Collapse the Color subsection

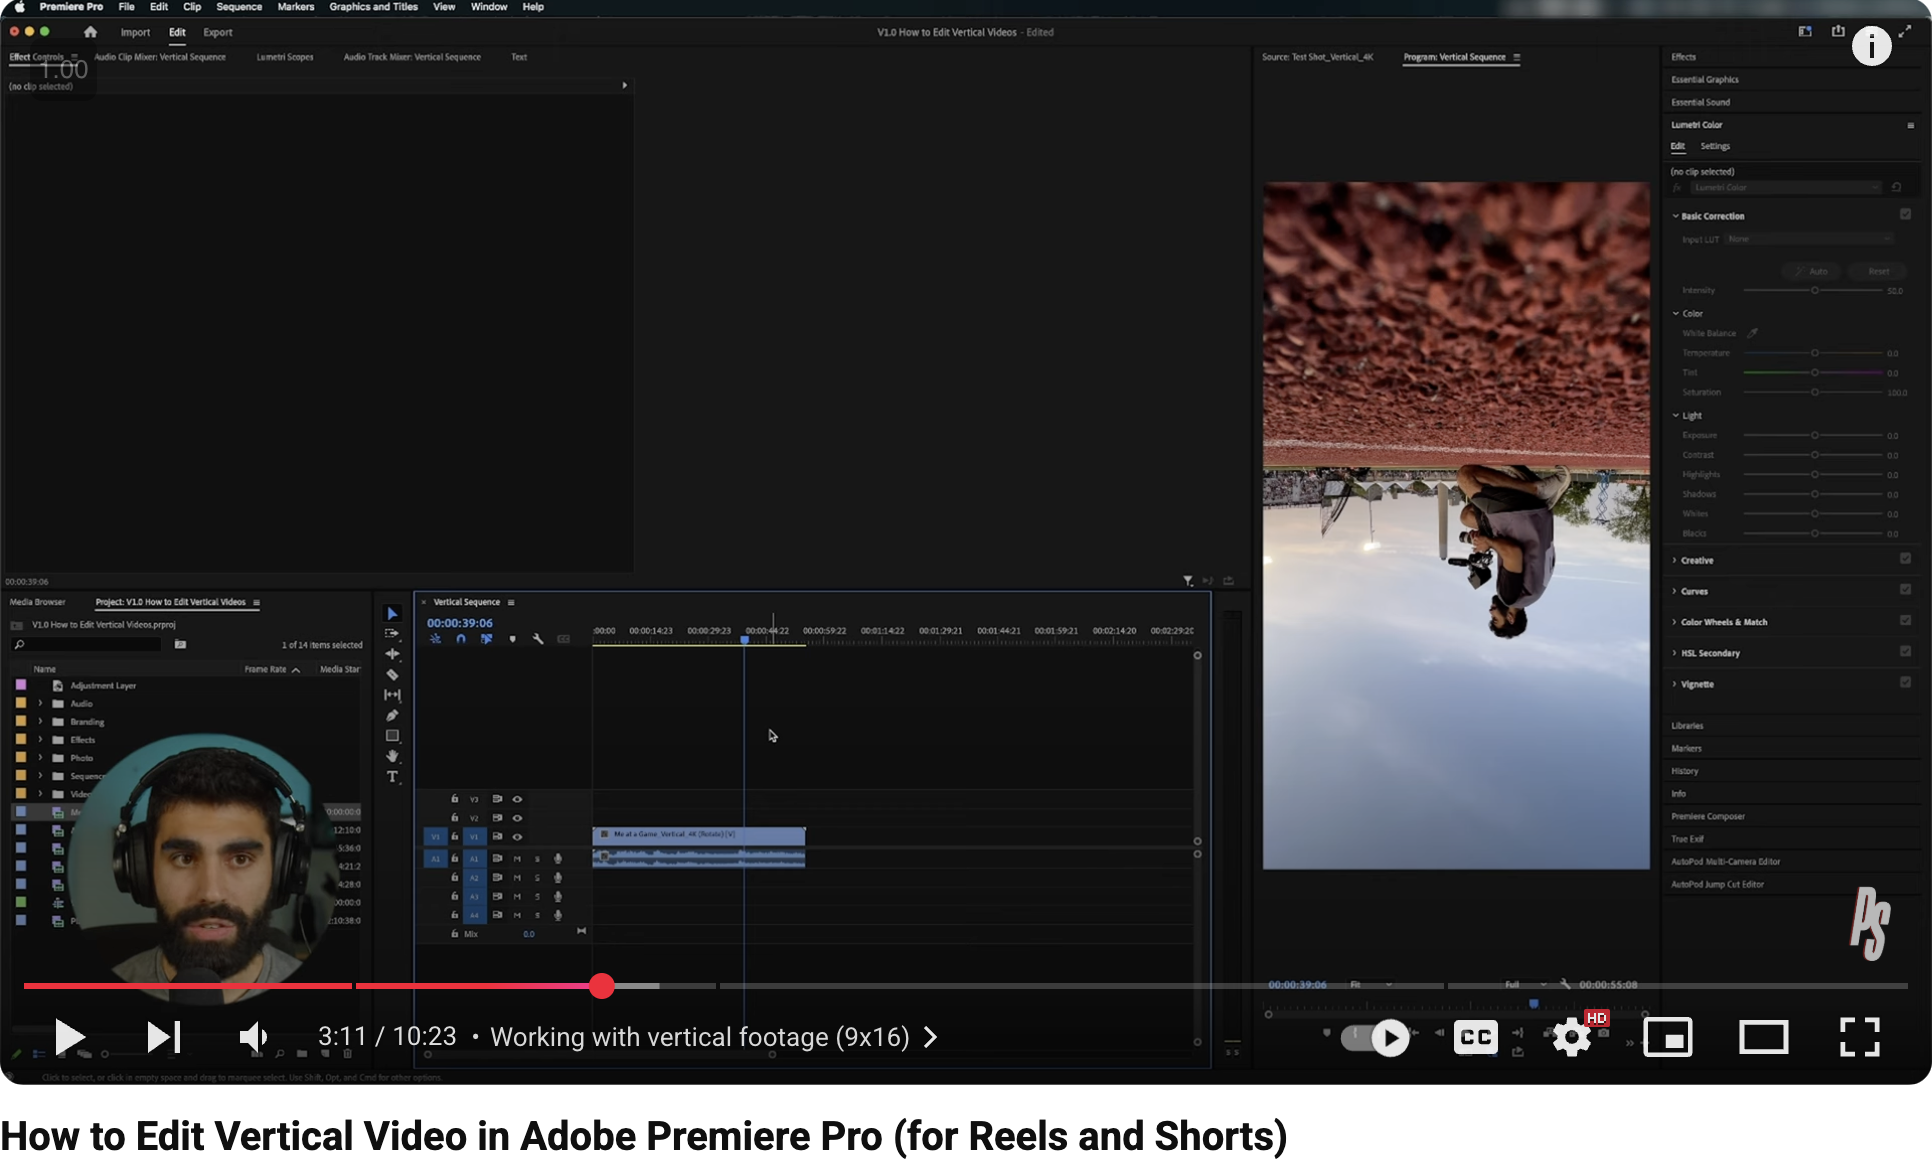coord(1676,313)
